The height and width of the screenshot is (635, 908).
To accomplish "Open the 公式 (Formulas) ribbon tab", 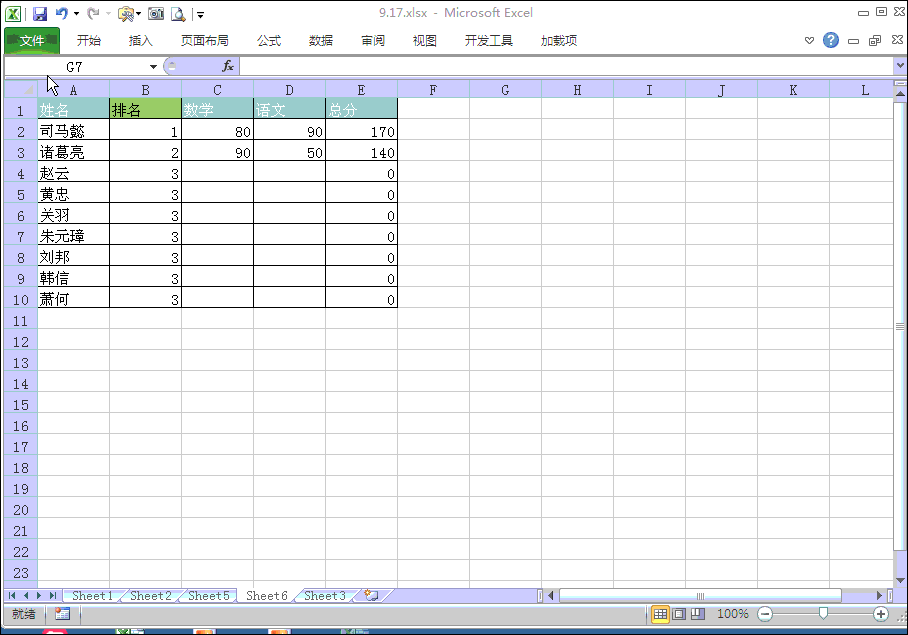I will [x=269, y=41].
